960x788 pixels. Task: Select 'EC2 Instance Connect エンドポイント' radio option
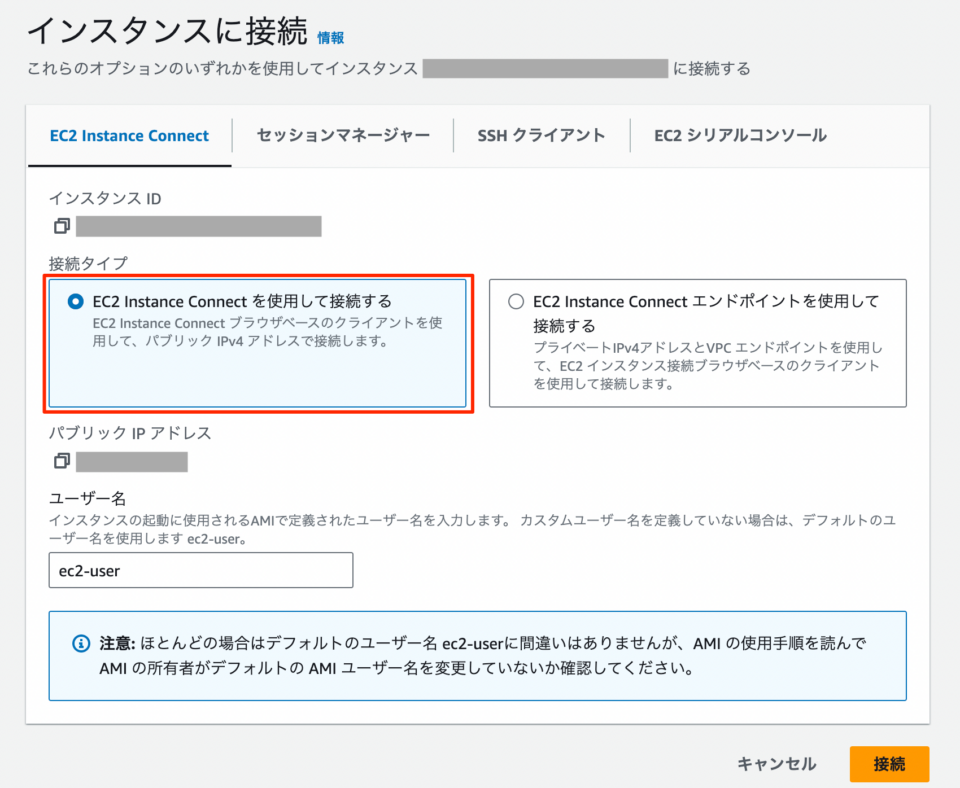[516, 301]
